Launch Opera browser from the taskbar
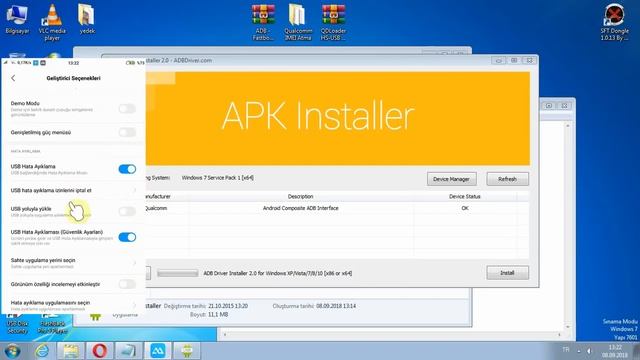The width and height of the screenshot is (640, 360). point(100,351)
